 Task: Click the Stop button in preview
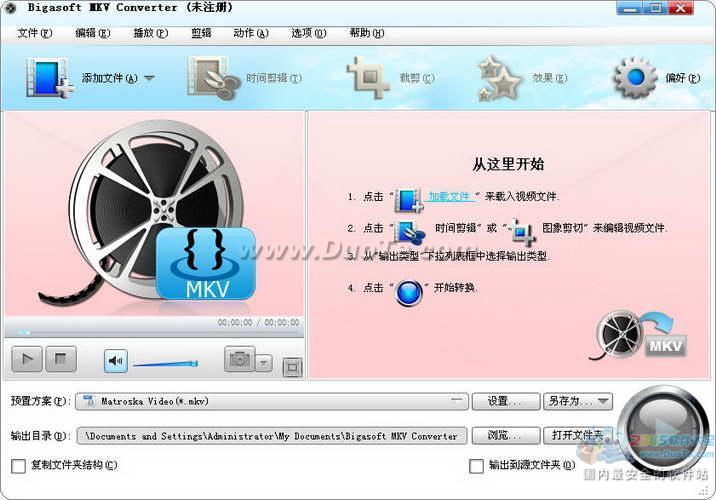pos(61,359)
